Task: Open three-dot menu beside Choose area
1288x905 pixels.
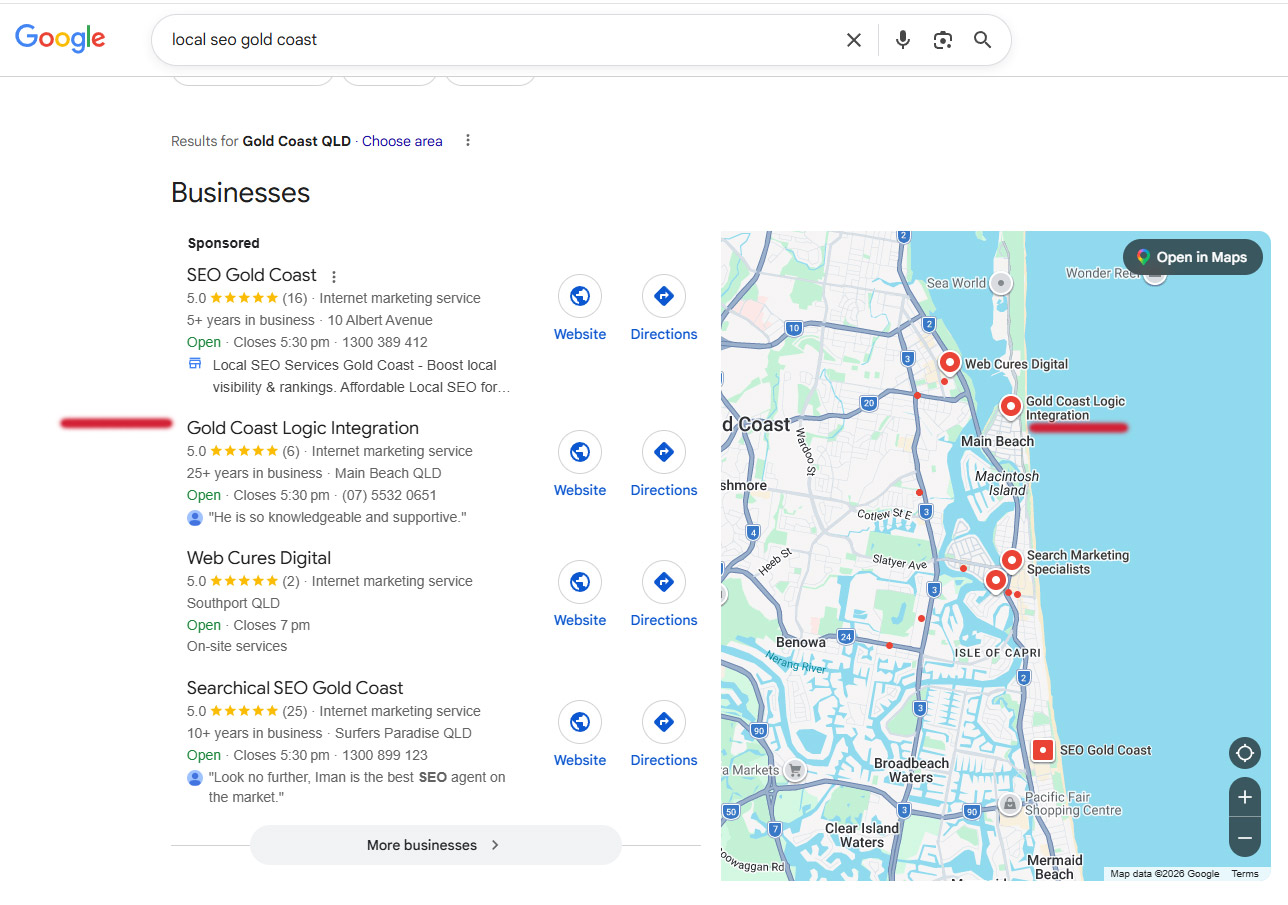Action: pyautogui.click(x=468, y=141)
